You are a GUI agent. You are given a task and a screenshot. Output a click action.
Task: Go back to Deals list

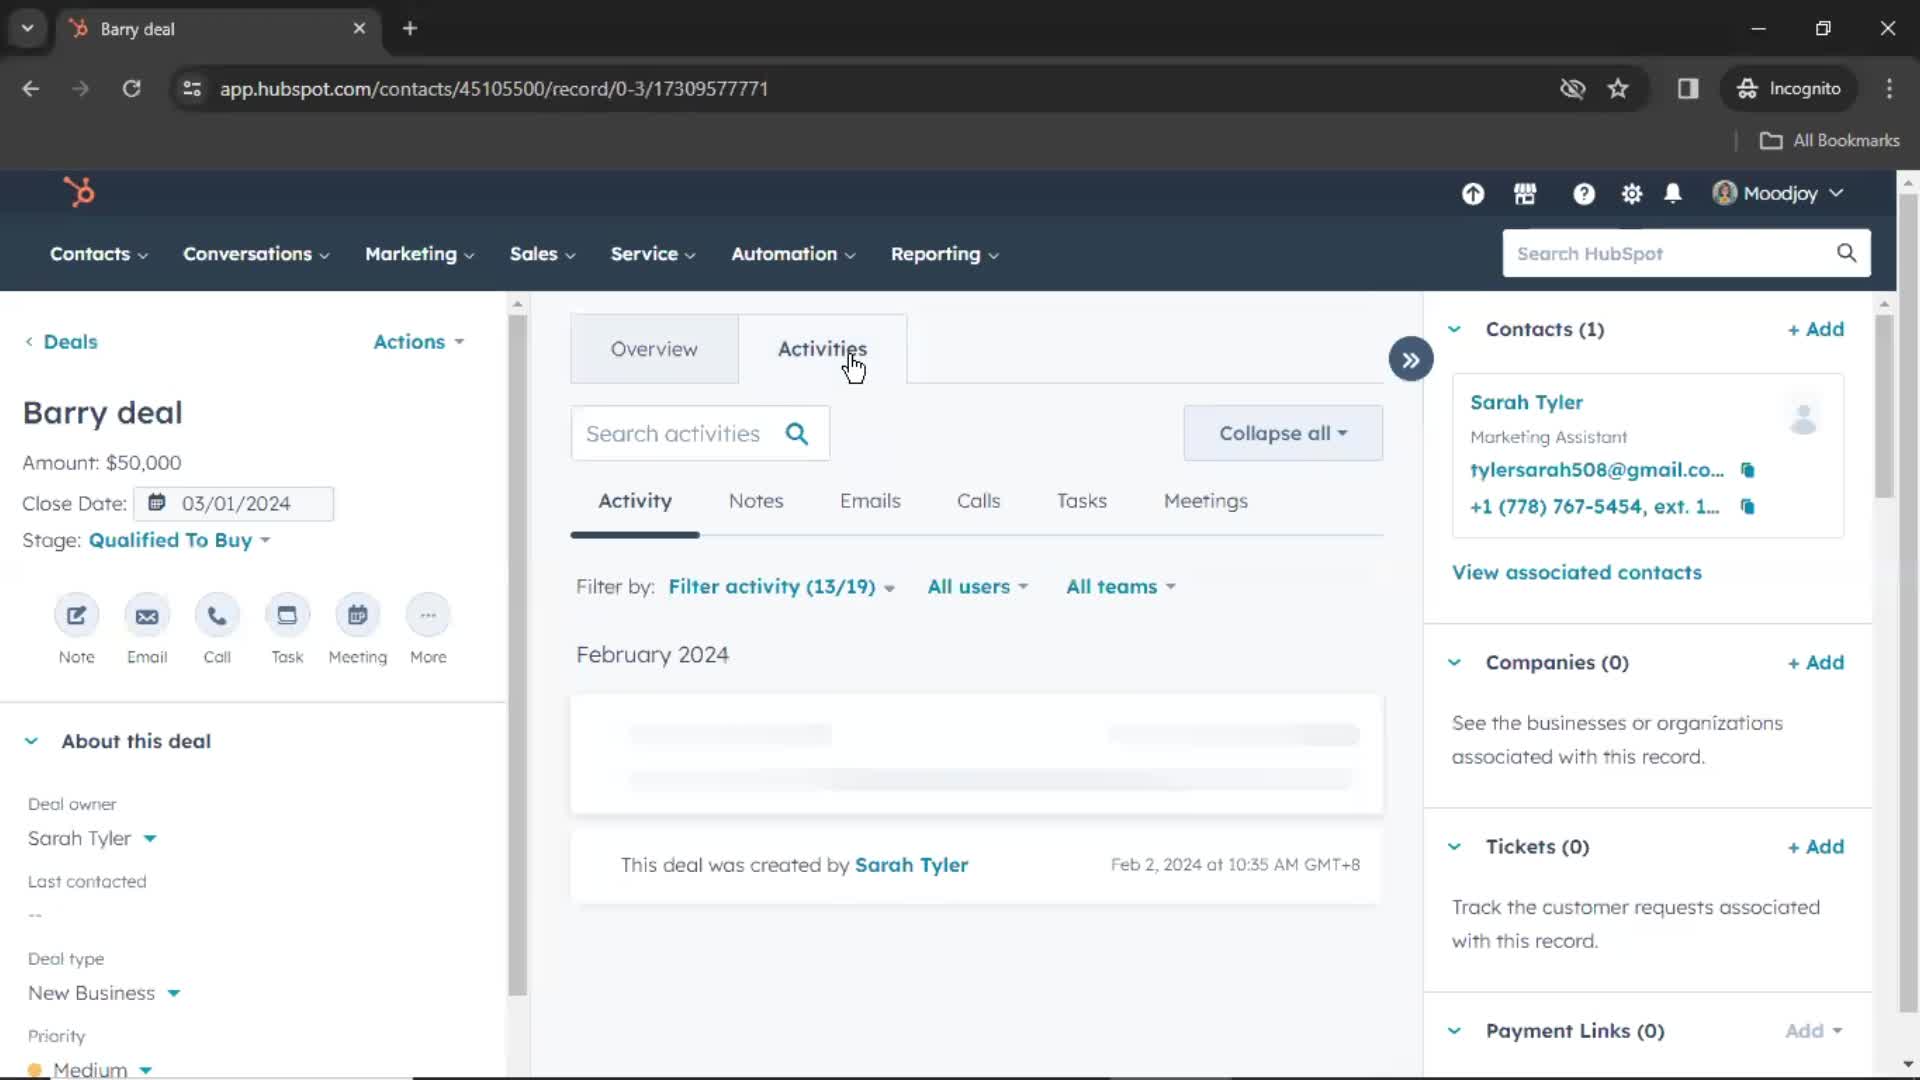61,342
